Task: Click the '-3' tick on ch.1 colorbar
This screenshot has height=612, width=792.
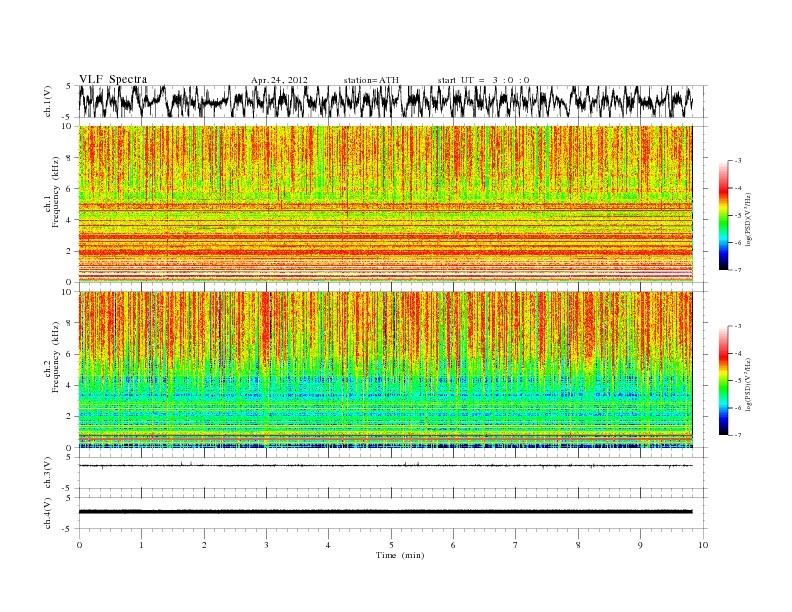Action: pyautogui.click(x=738, y=161)
